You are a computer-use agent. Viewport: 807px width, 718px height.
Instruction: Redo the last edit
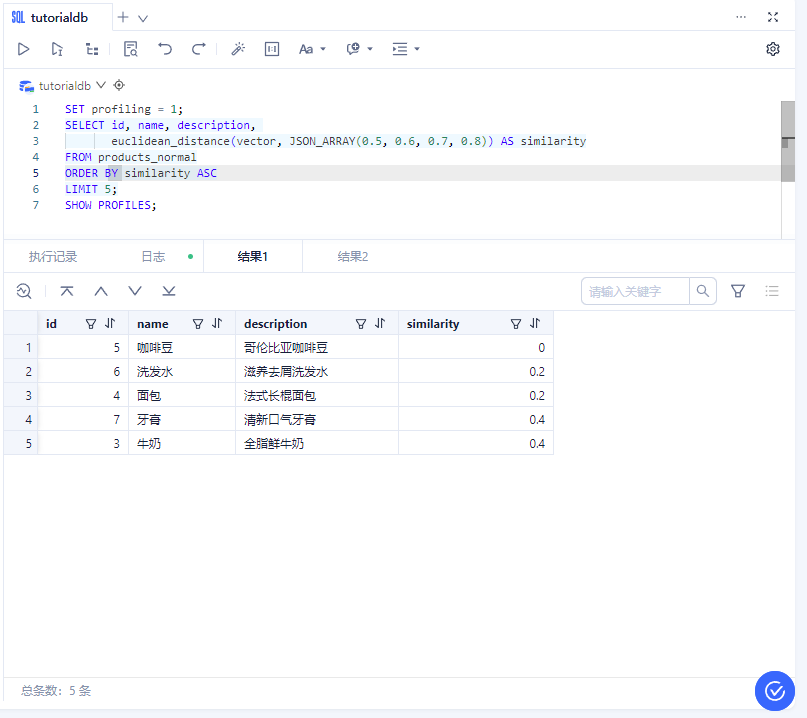(199, 49)
